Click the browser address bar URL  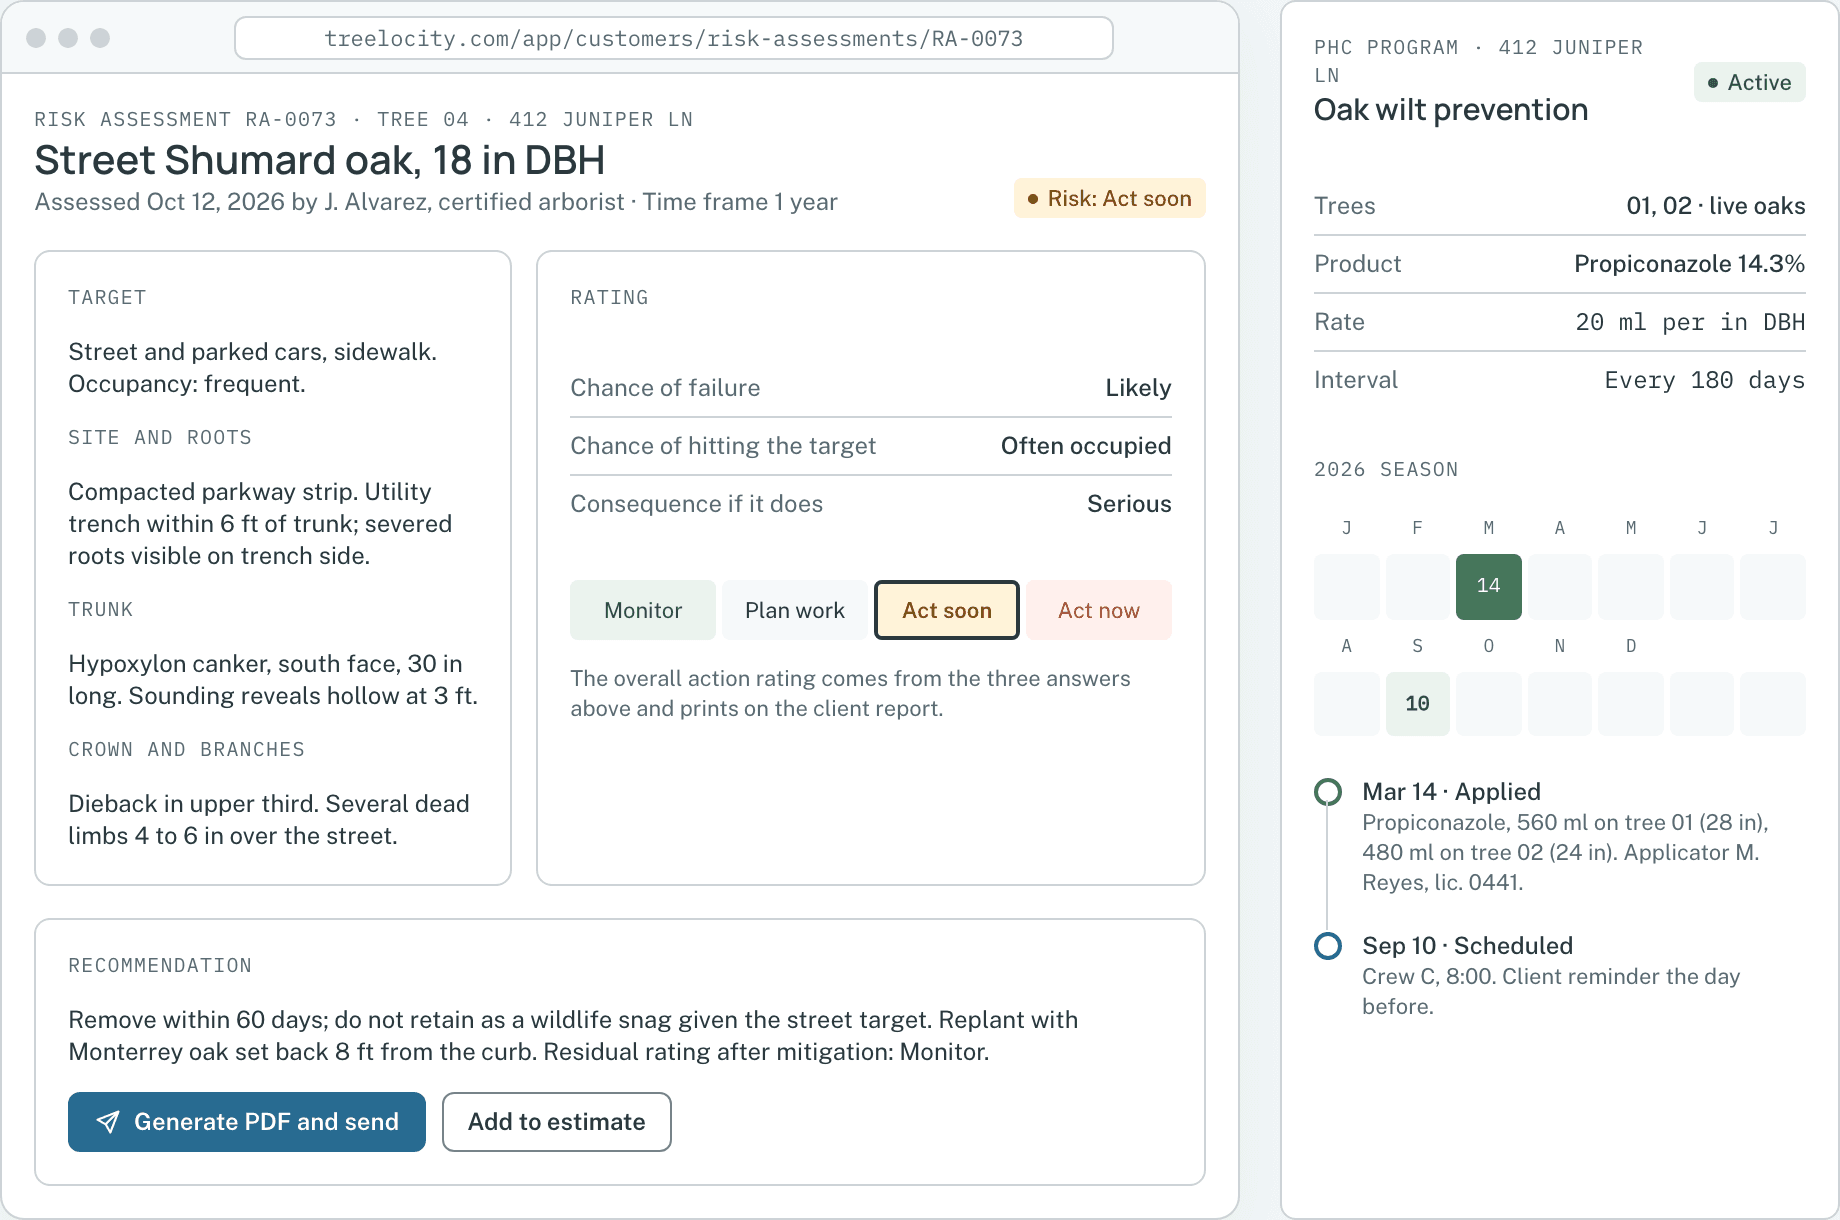674,38
